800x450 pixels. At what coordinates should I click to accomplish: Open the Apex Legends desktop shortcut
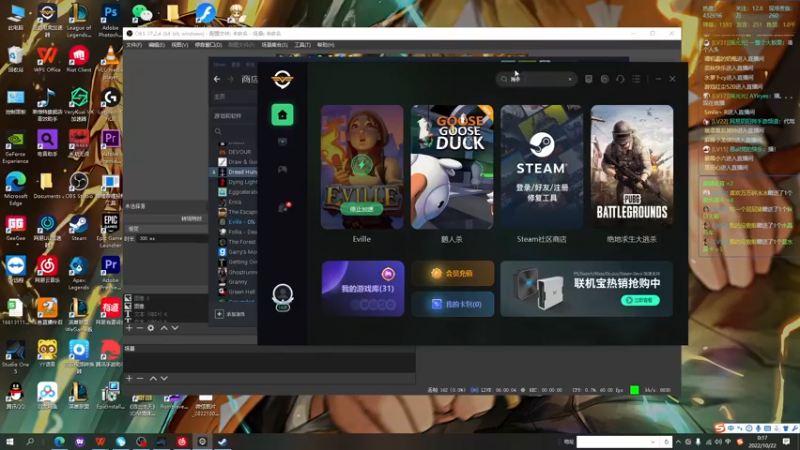pyautogui.click(x=79, y=273)
